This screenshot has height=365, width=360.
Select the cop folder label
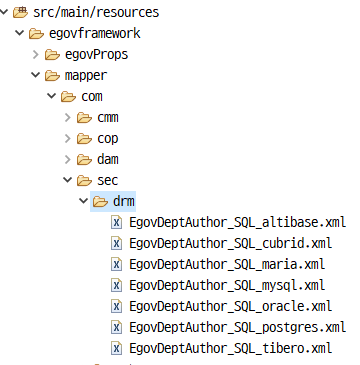[108, 139]
